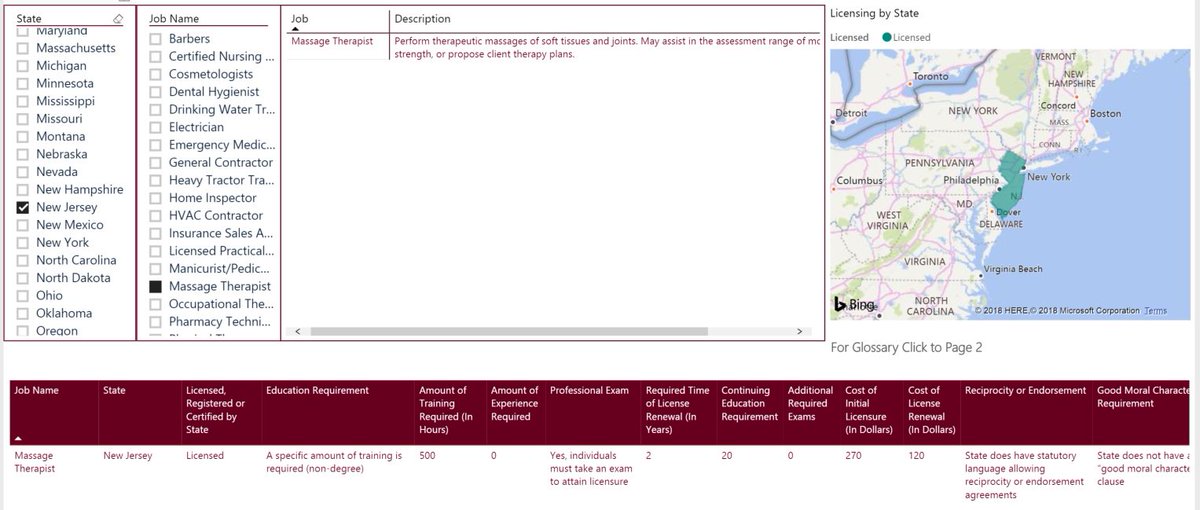Screen dimensions: 1200x510
Task: Select HVAC Contractor job
Action: (x=155, y=216)
